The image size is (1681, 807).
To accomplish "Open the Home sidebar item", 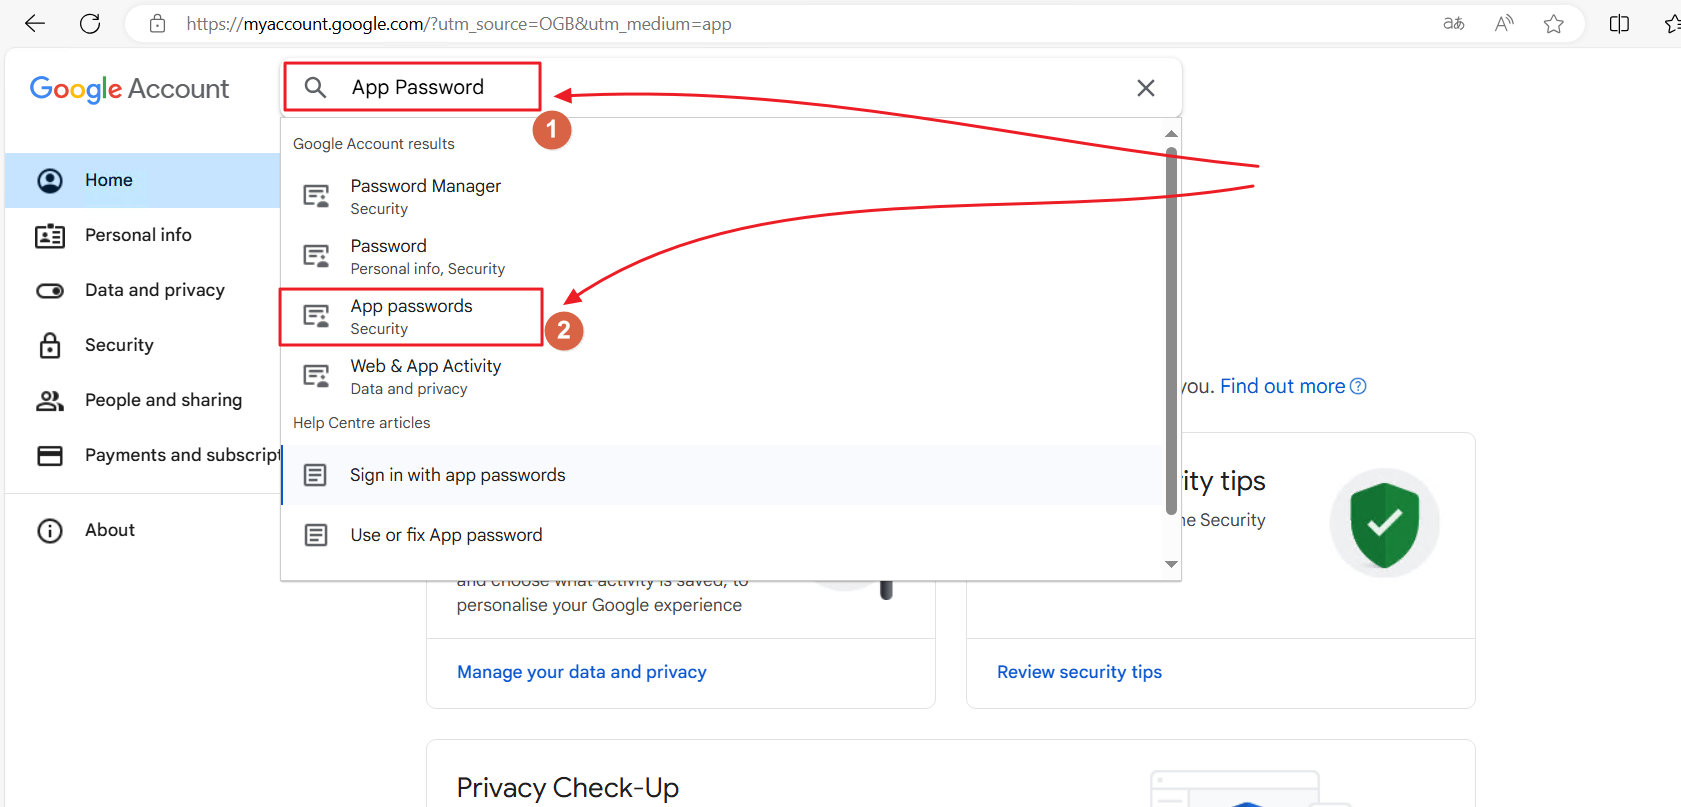I will point(109,180).
